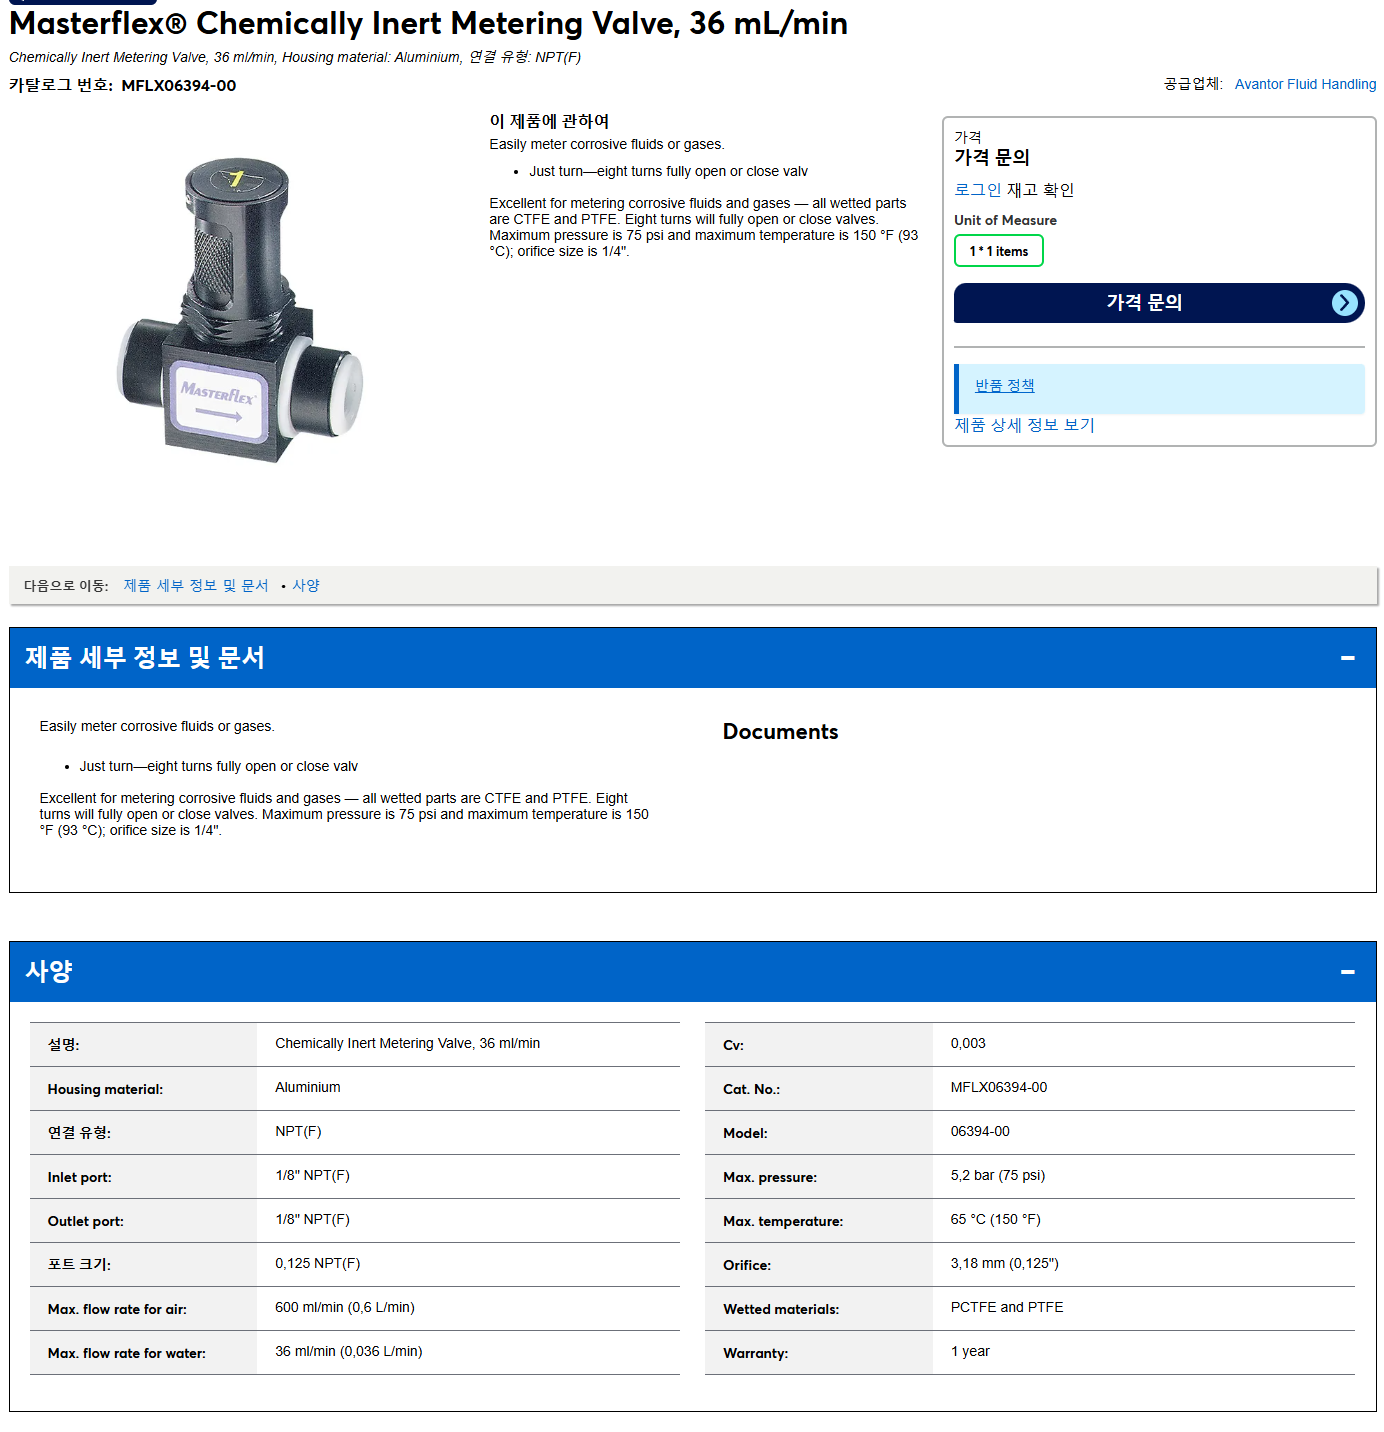Screen dimensions: 1384x1432
Task: Click the Model value 06394-00
Action: (980, 1131)
